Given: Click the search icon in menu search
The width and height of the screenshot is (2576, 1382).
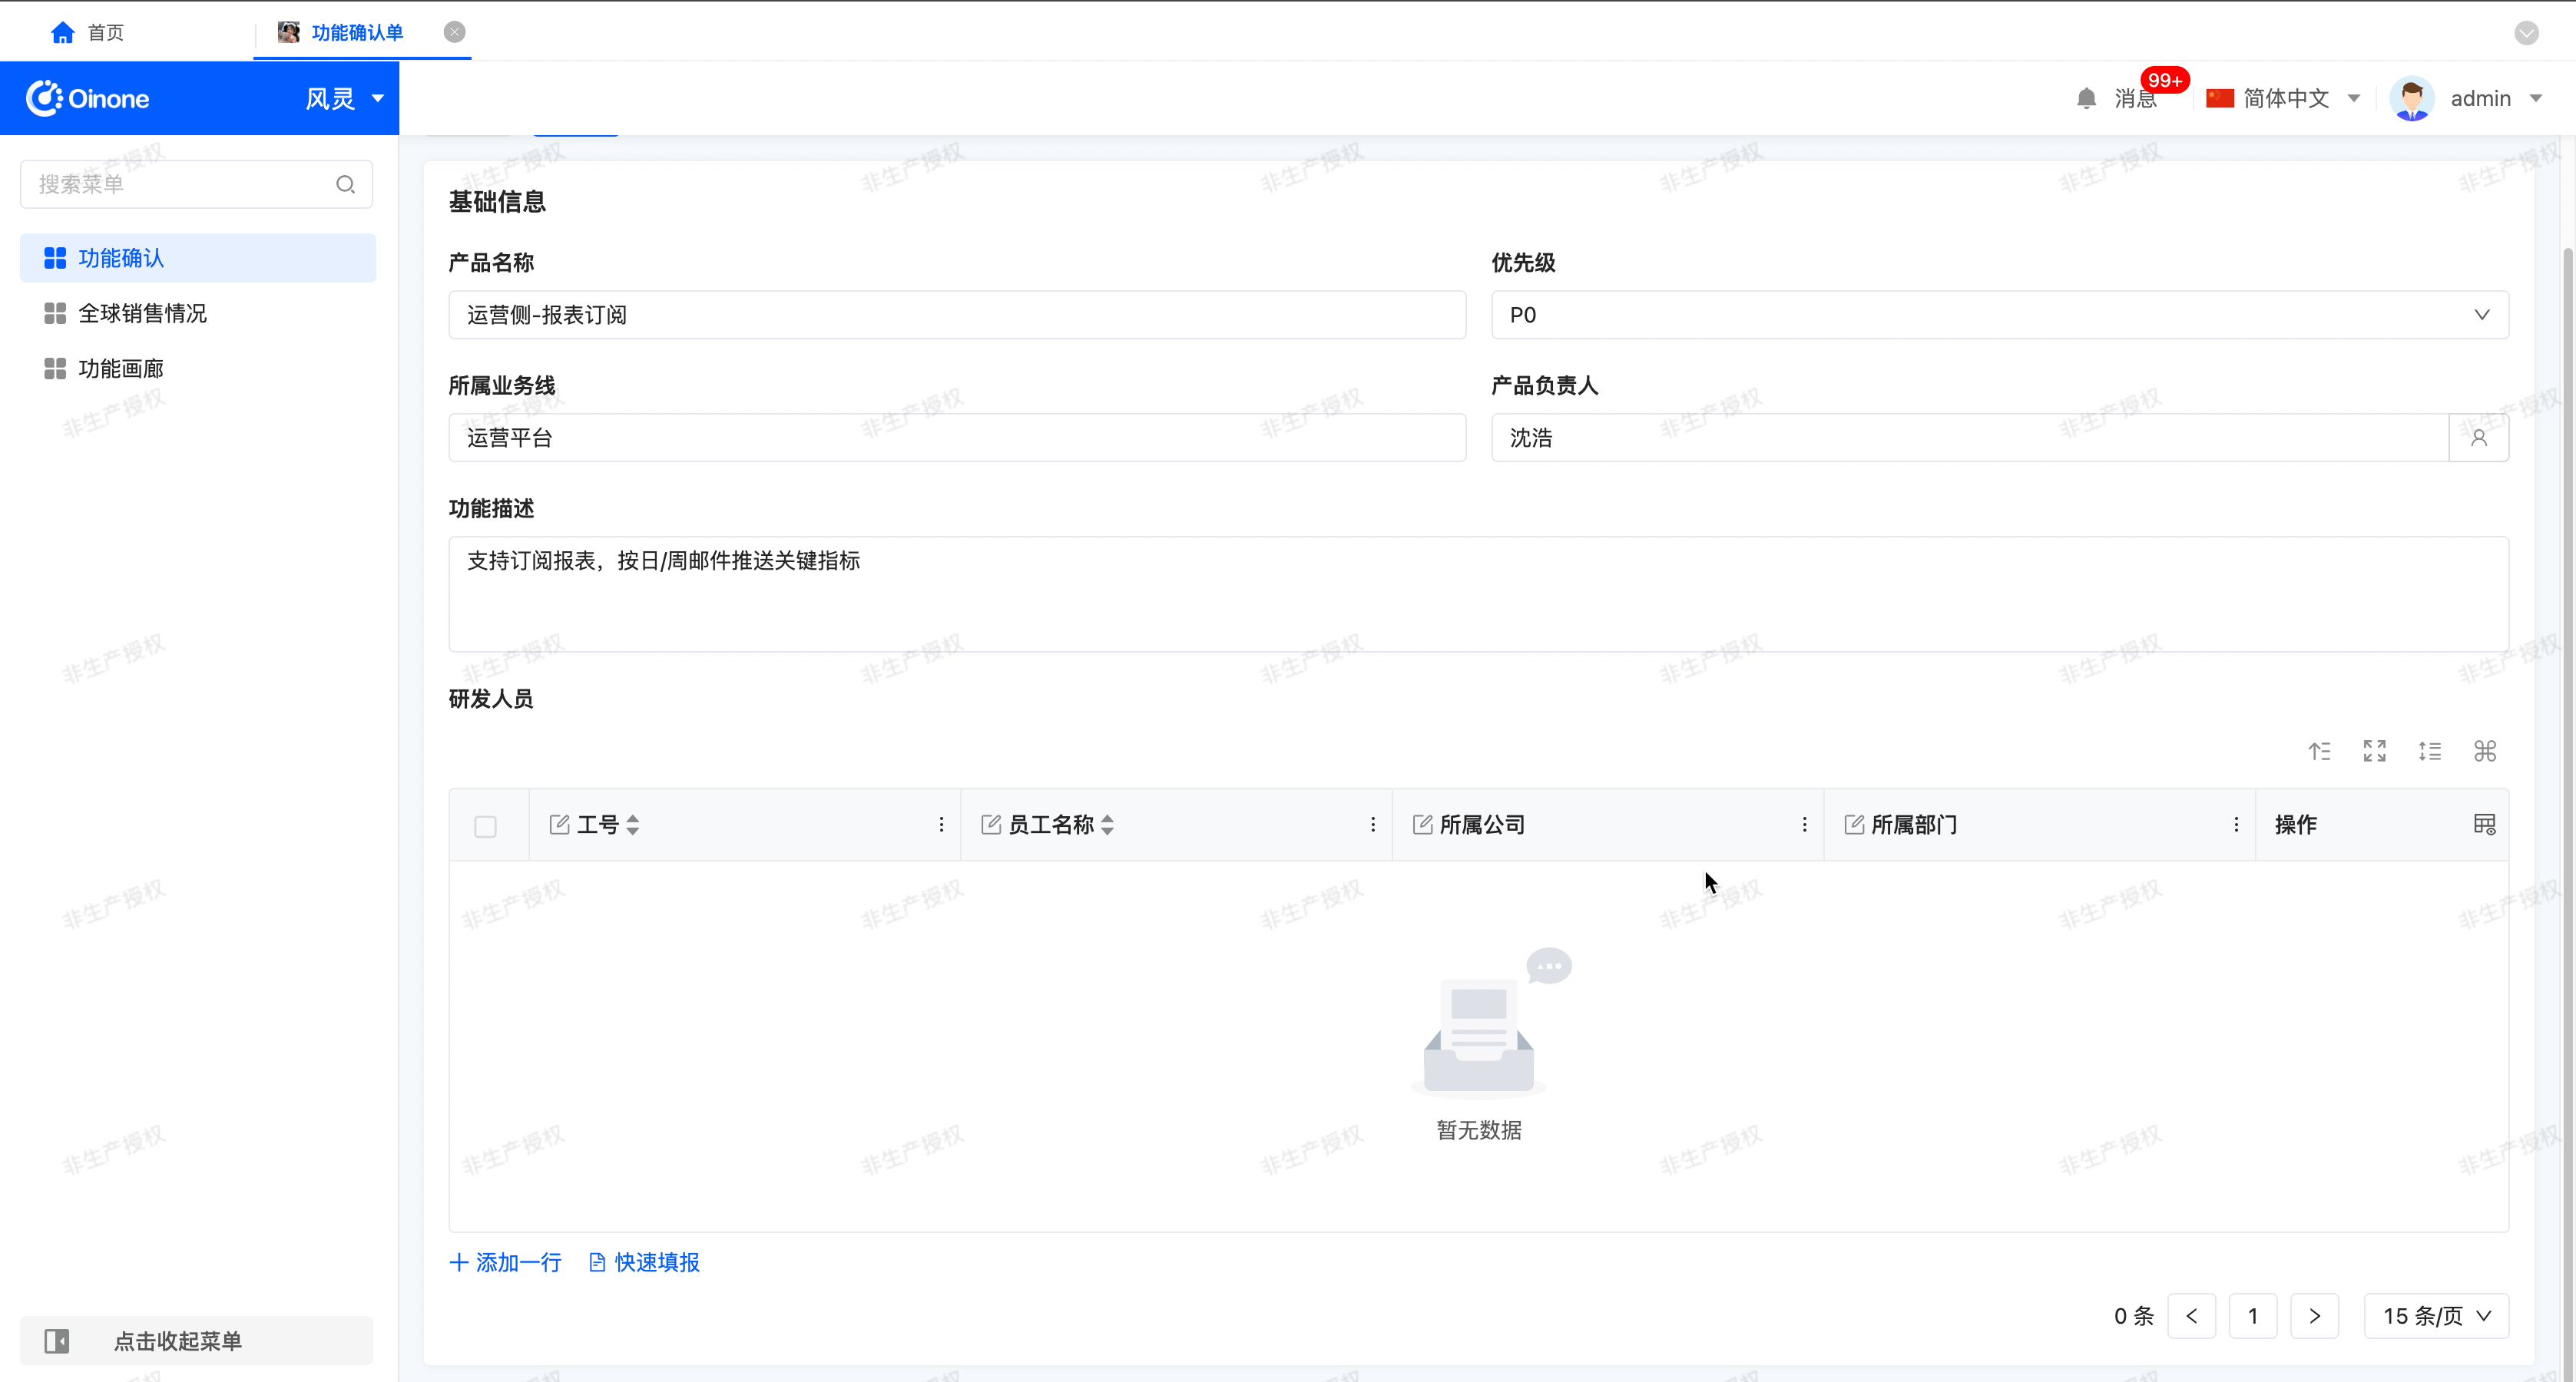Looking at the screenshot, I should point(345,184).
